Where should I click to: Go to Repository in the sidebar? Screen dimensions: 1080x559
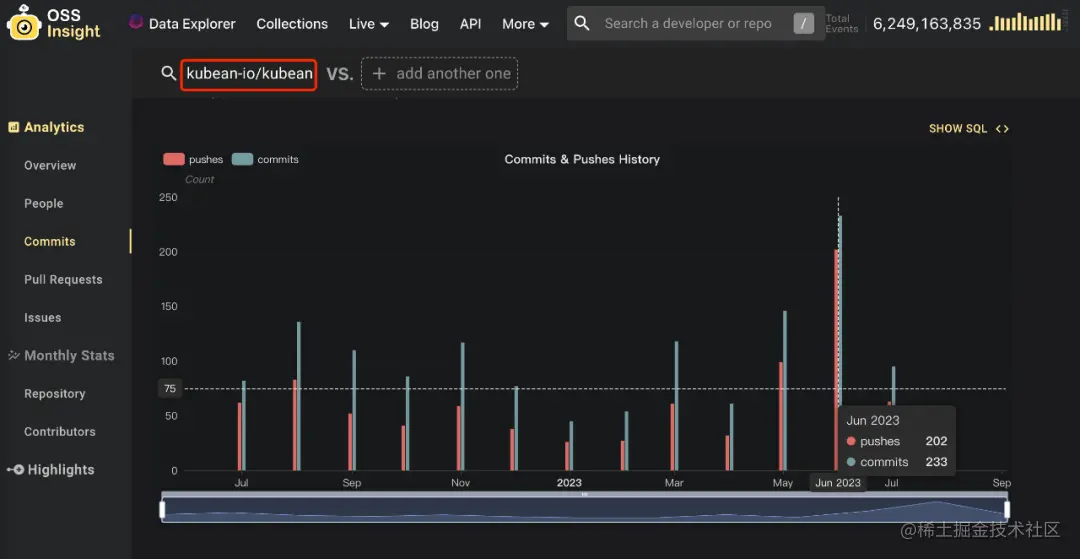(54, 394)
